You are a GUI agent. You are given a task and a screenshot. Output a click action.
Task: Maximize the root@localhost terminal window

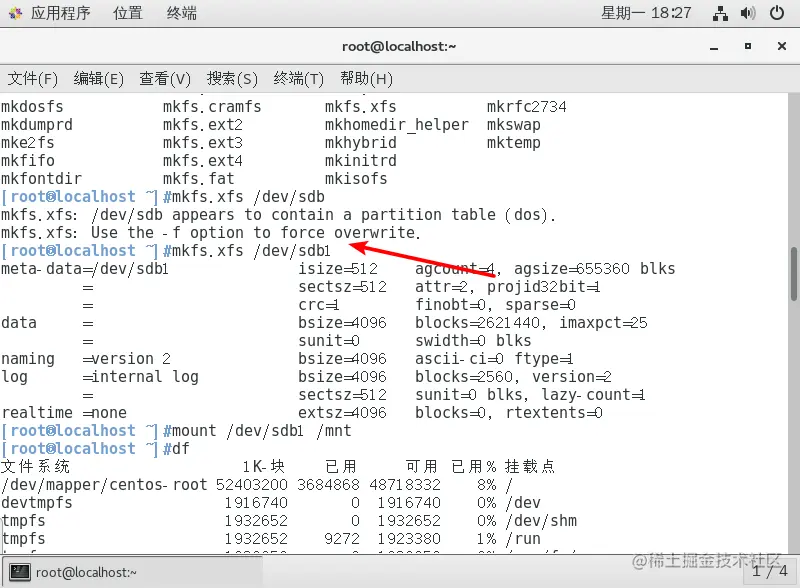[x=747, y=46]
